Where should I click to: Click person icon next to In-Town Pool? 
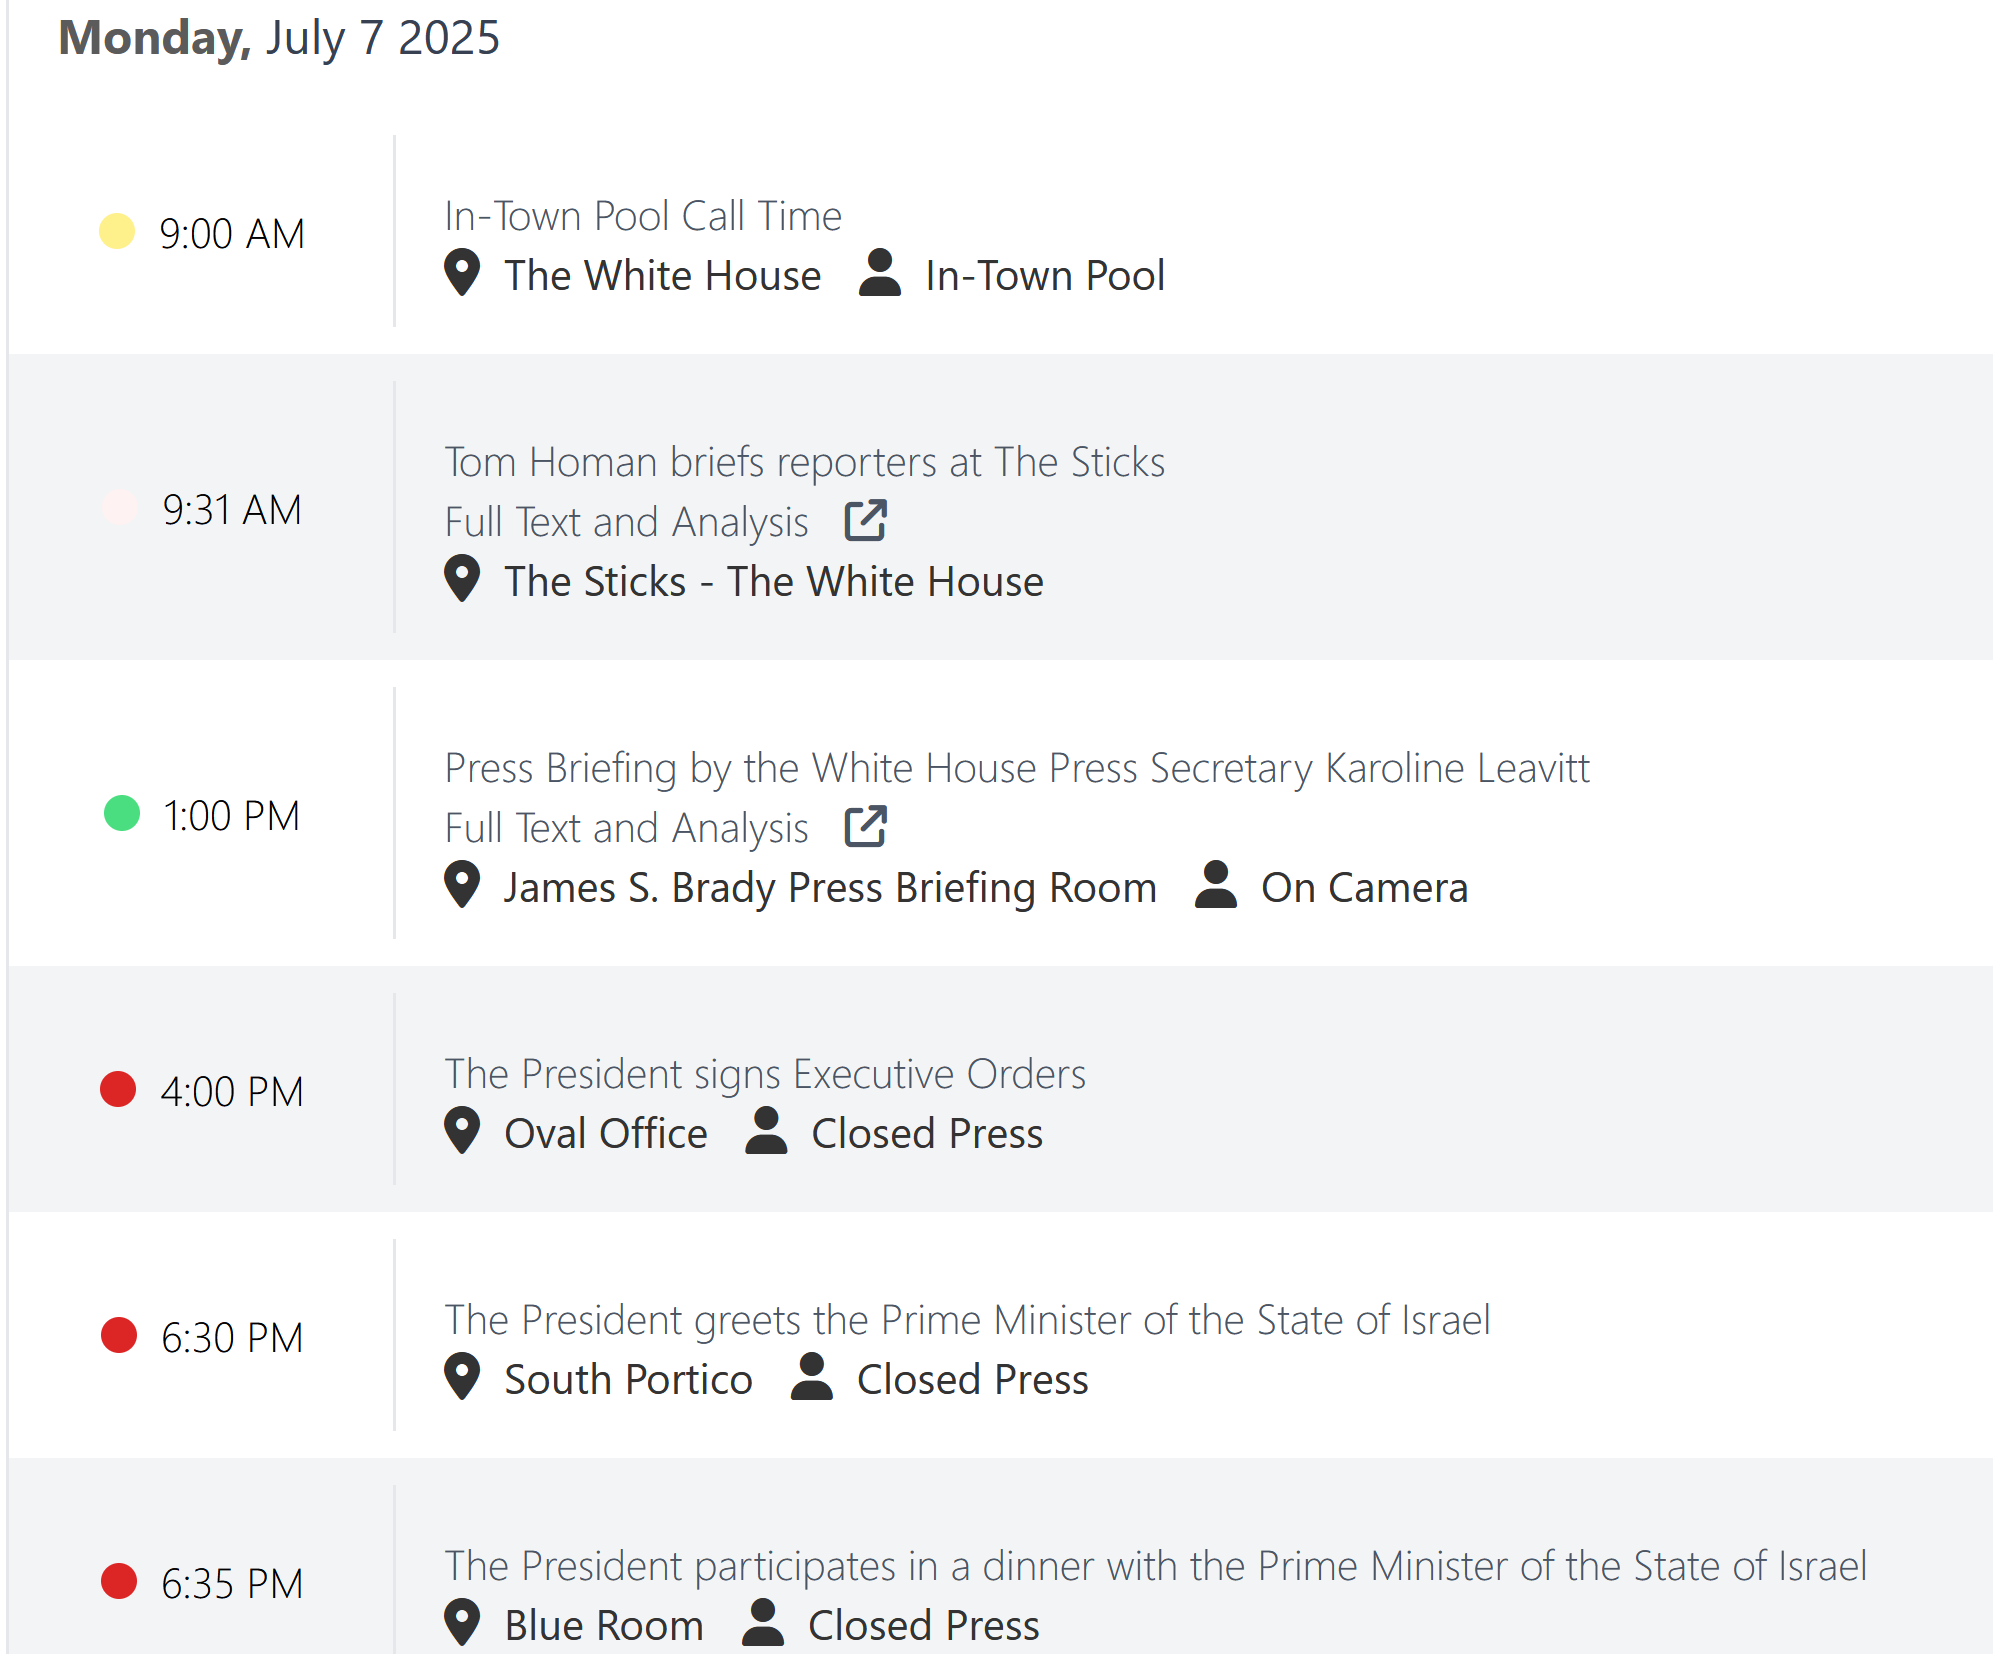(880, 272)
